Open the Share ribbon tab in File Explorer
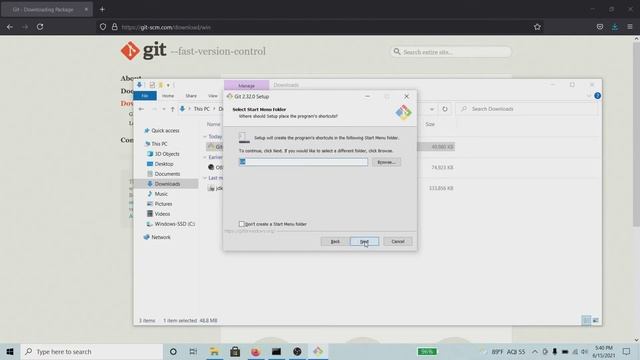The width and height of the screenshot is (640, 360). click(x=191, y=96)
